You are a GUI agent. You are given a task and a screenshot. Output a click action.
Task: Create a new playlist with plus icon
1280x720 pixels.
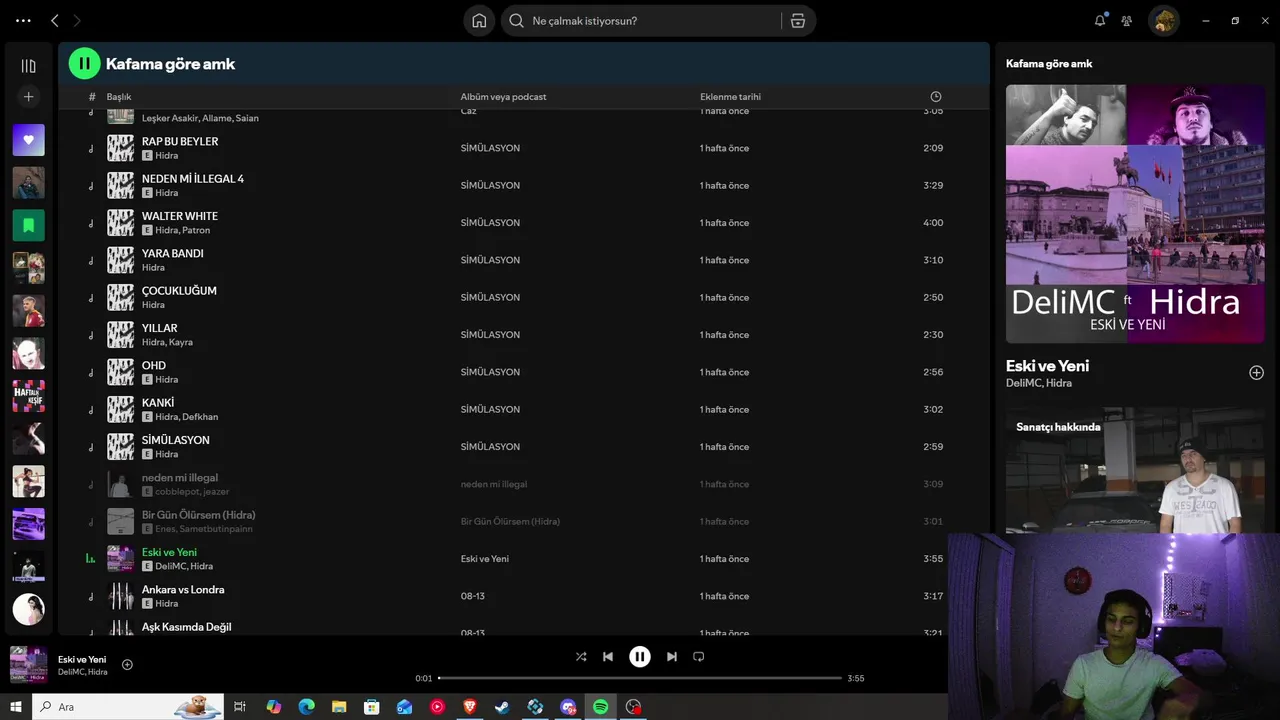[x=28, y=97]
